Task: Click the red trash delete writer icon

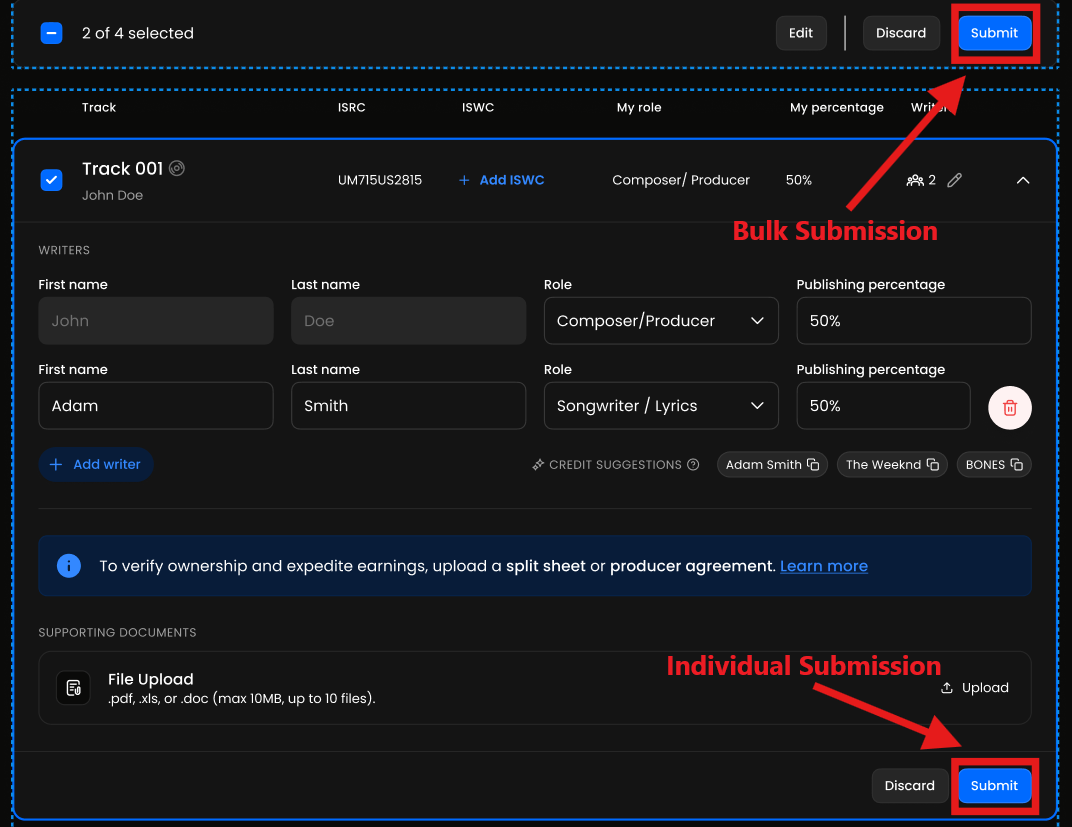Action: (x=1010, y=407)
